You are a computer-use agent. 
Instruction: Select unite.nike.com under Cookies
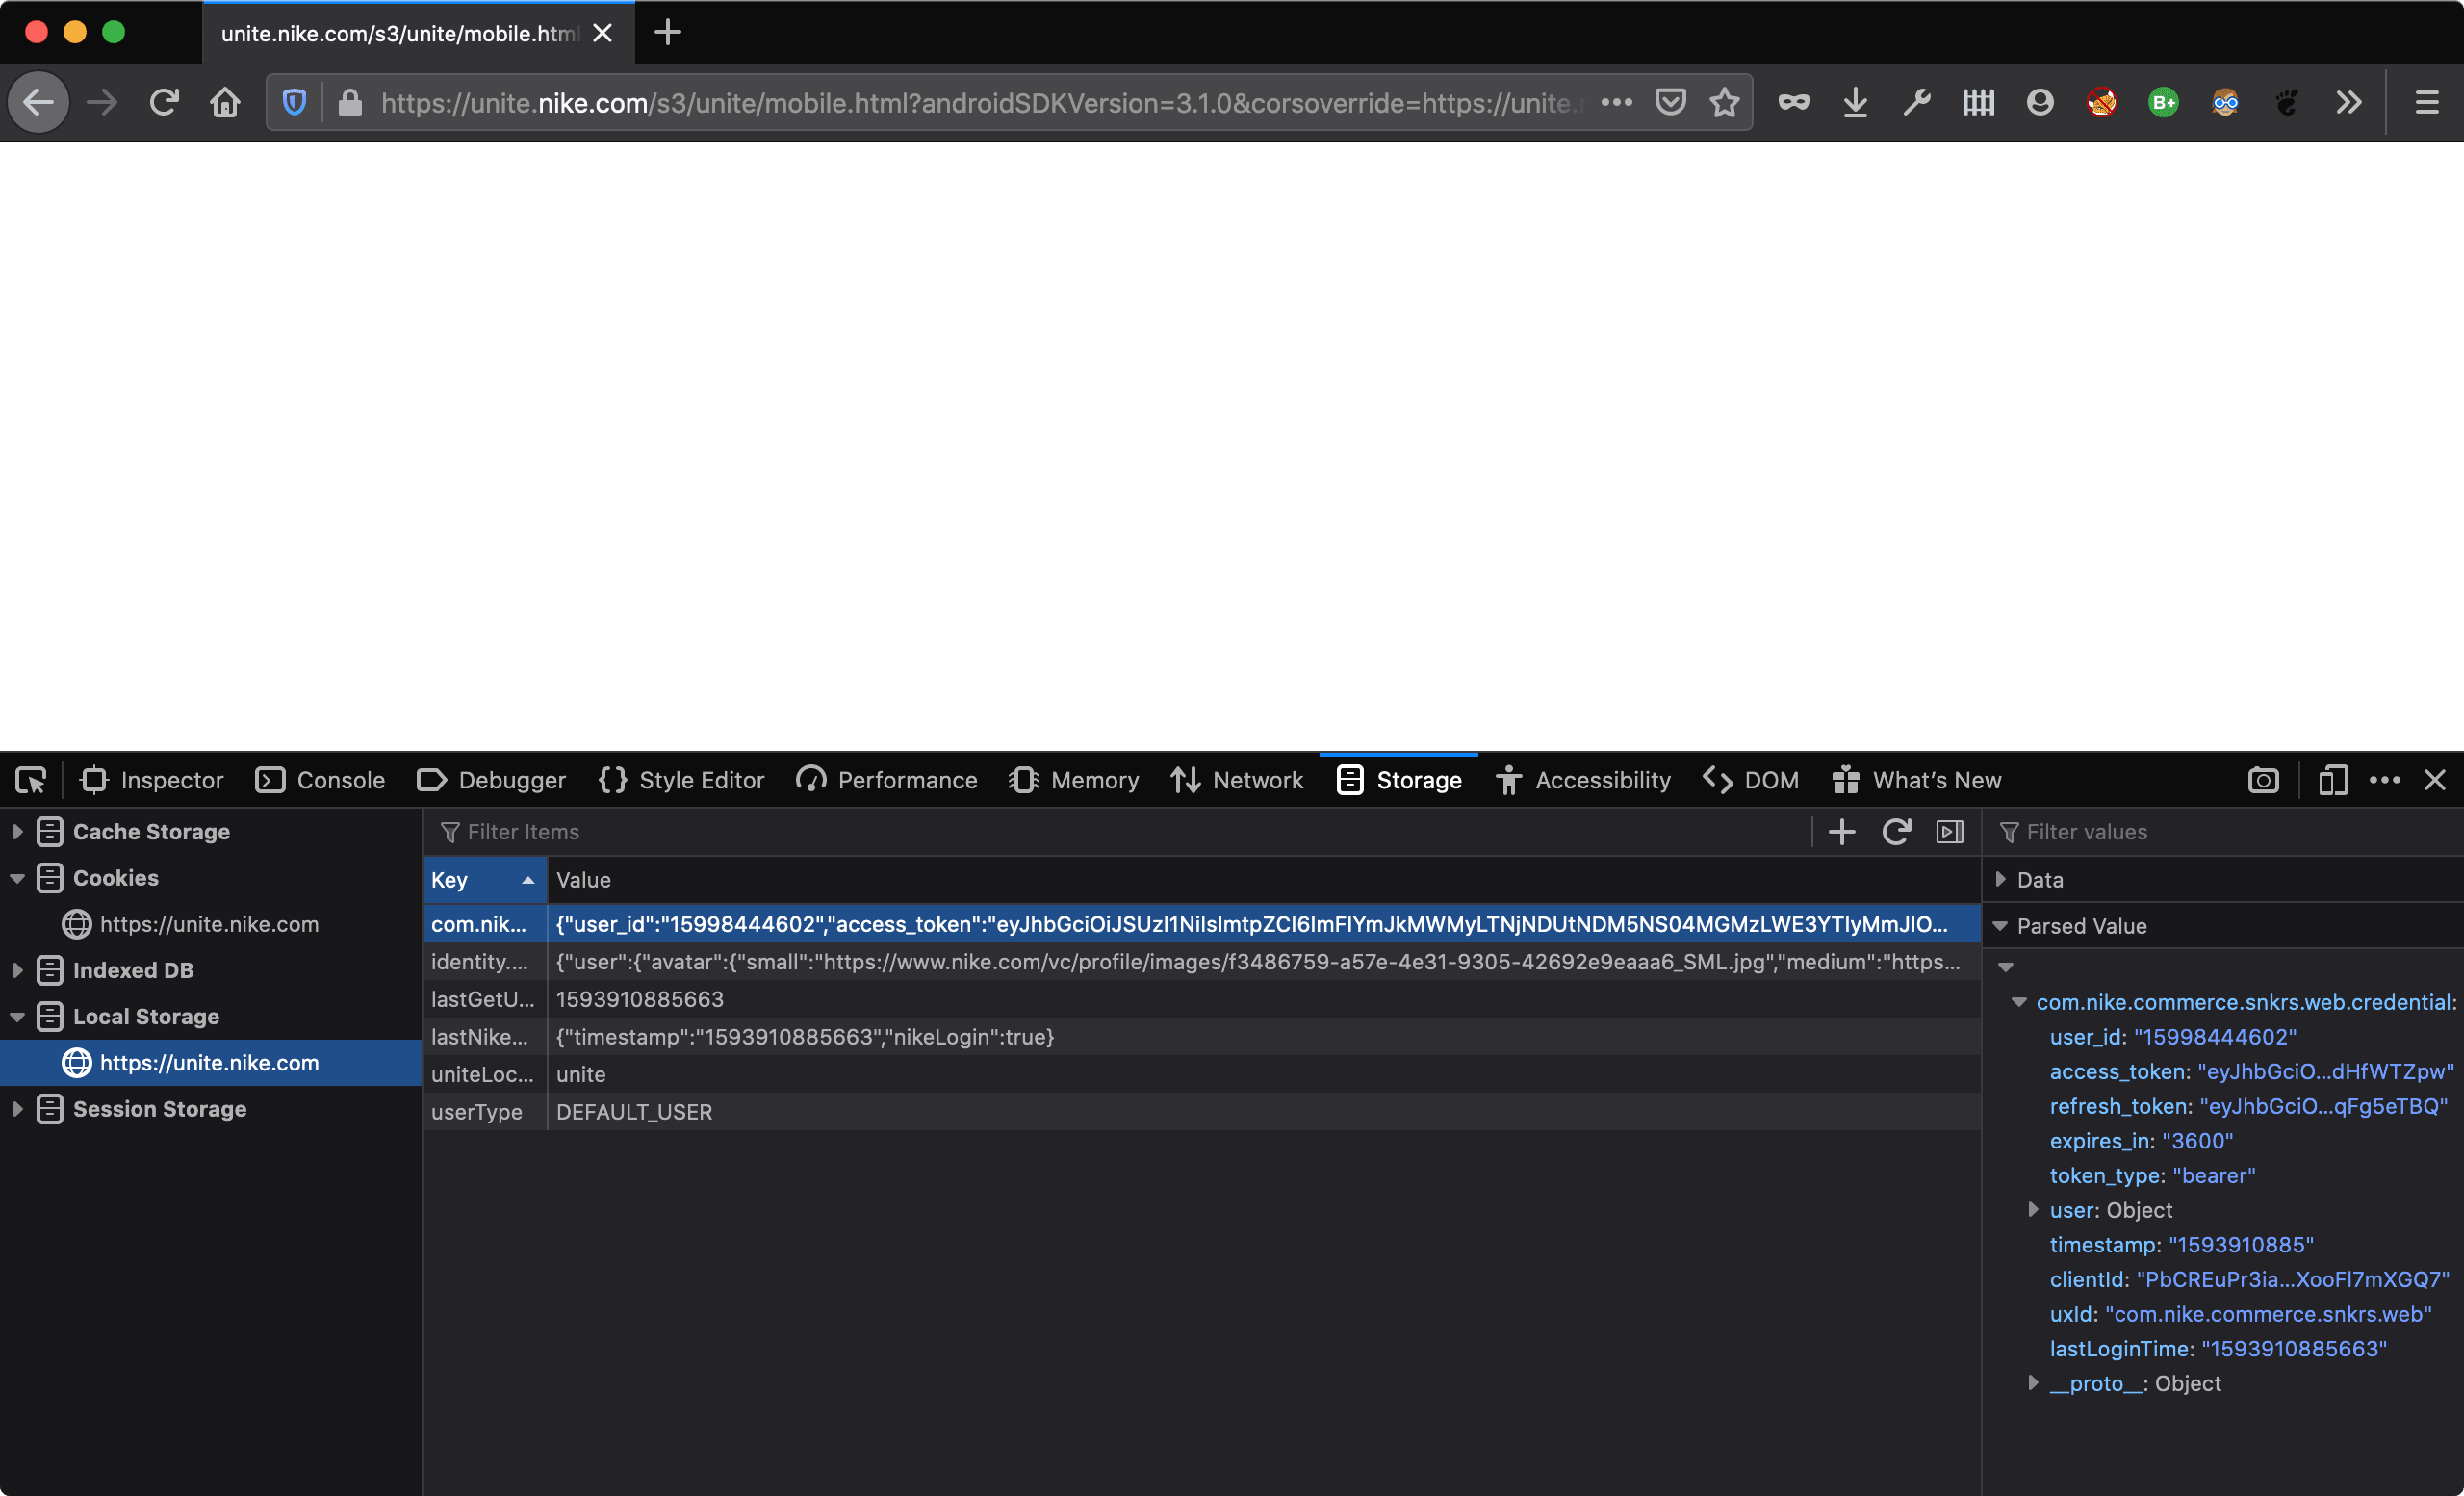point(210,924)
